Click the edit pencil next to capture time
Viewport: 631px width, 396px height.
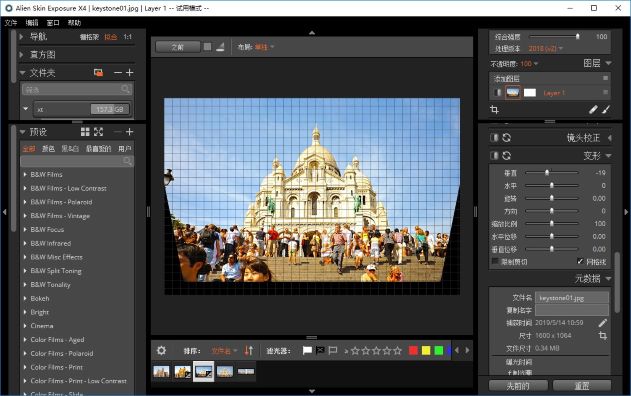tap(602, 323)
